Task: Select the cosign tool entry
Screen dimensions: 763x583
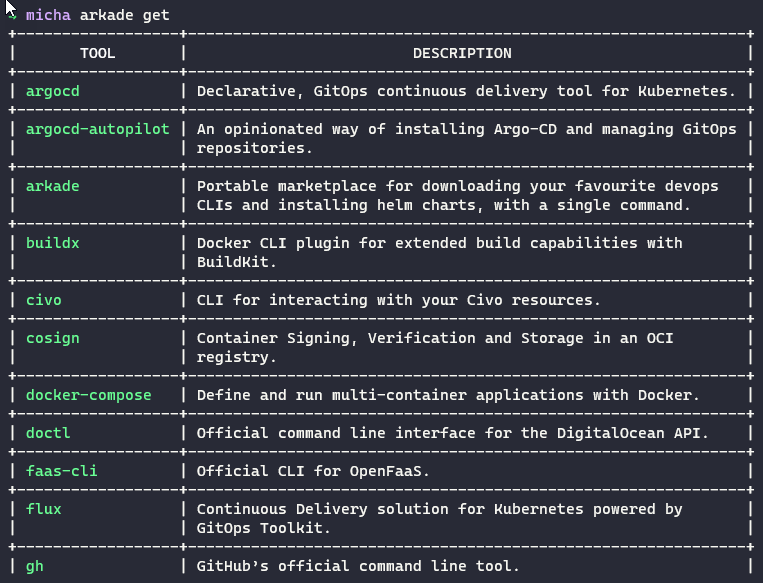Action: point(51,338)
